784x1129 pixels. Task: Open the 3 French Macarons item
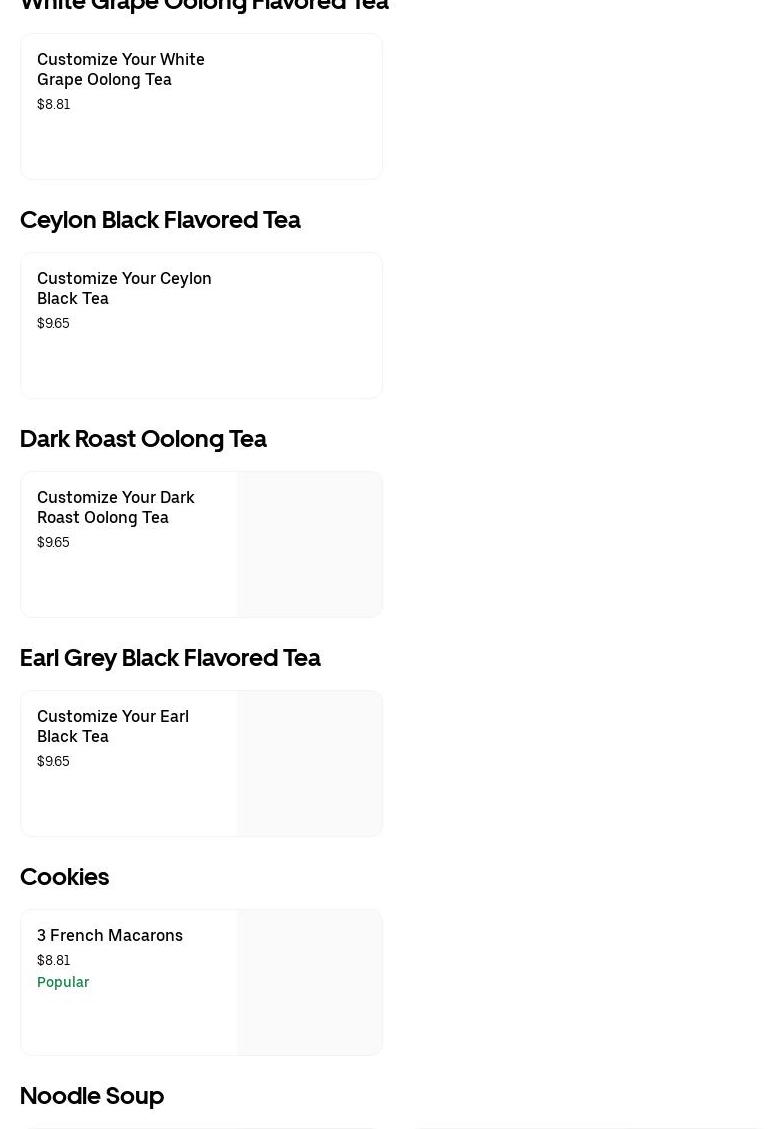pyautogui.click(x=110, y=935)
